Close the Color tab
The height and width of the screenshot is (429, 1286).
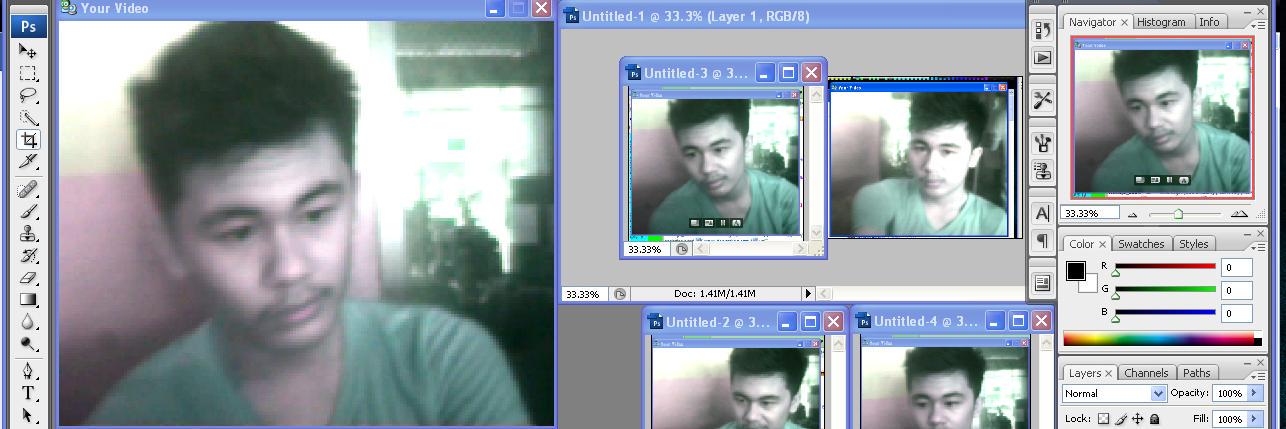1103,244
